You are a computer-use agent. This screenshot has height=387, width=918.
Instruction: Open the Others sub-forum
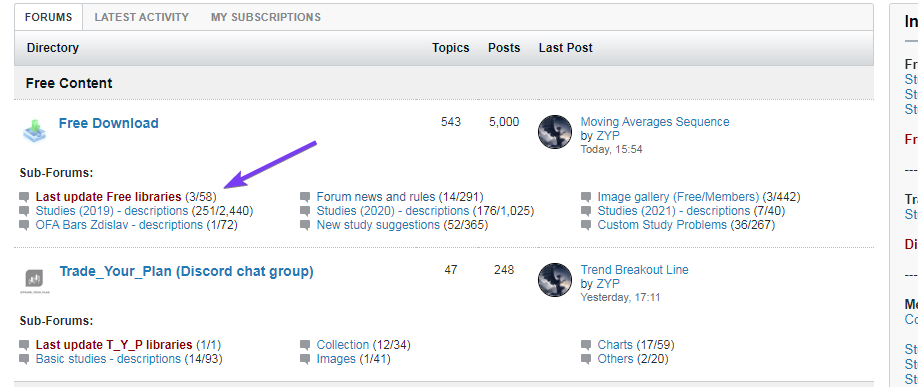[x=615, y=359]
